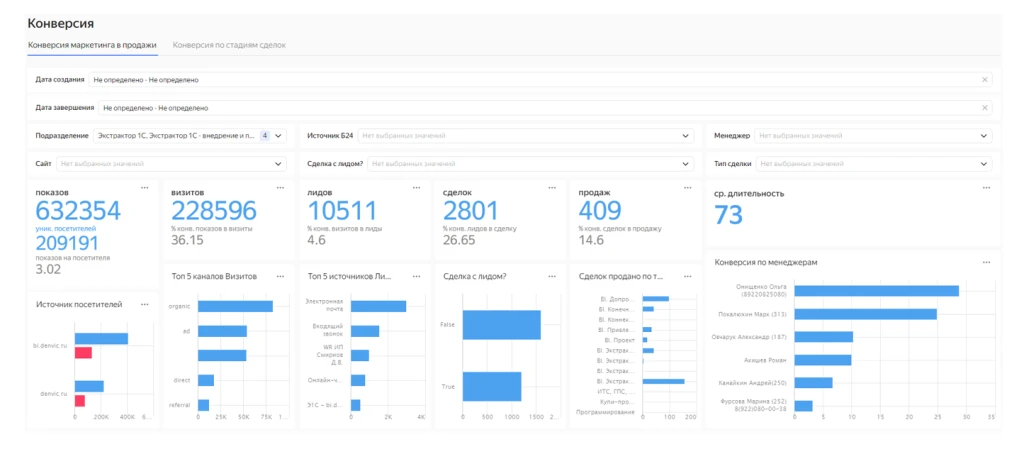Expand the Источник Б24 dropdown
1024x454 pixels.
click(685, 135)
